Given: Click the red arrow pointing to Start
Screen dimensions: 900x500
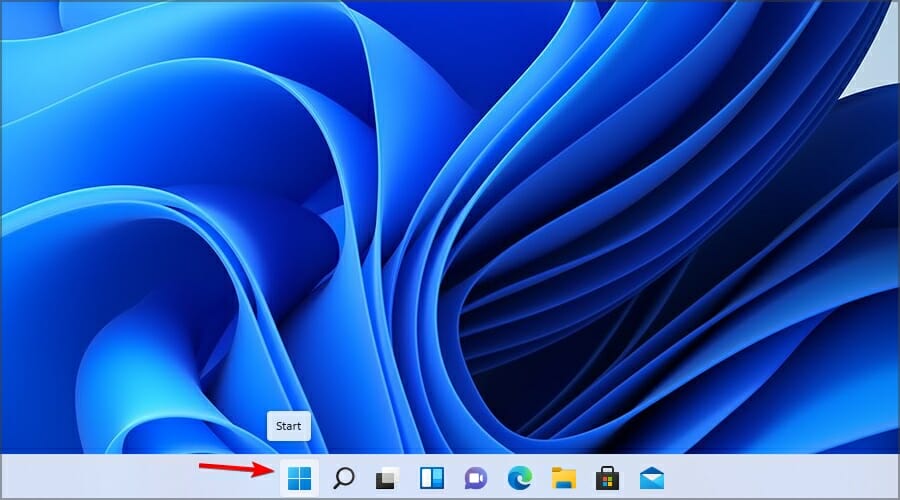Looking at the screenshot, I should coord(235,467).
